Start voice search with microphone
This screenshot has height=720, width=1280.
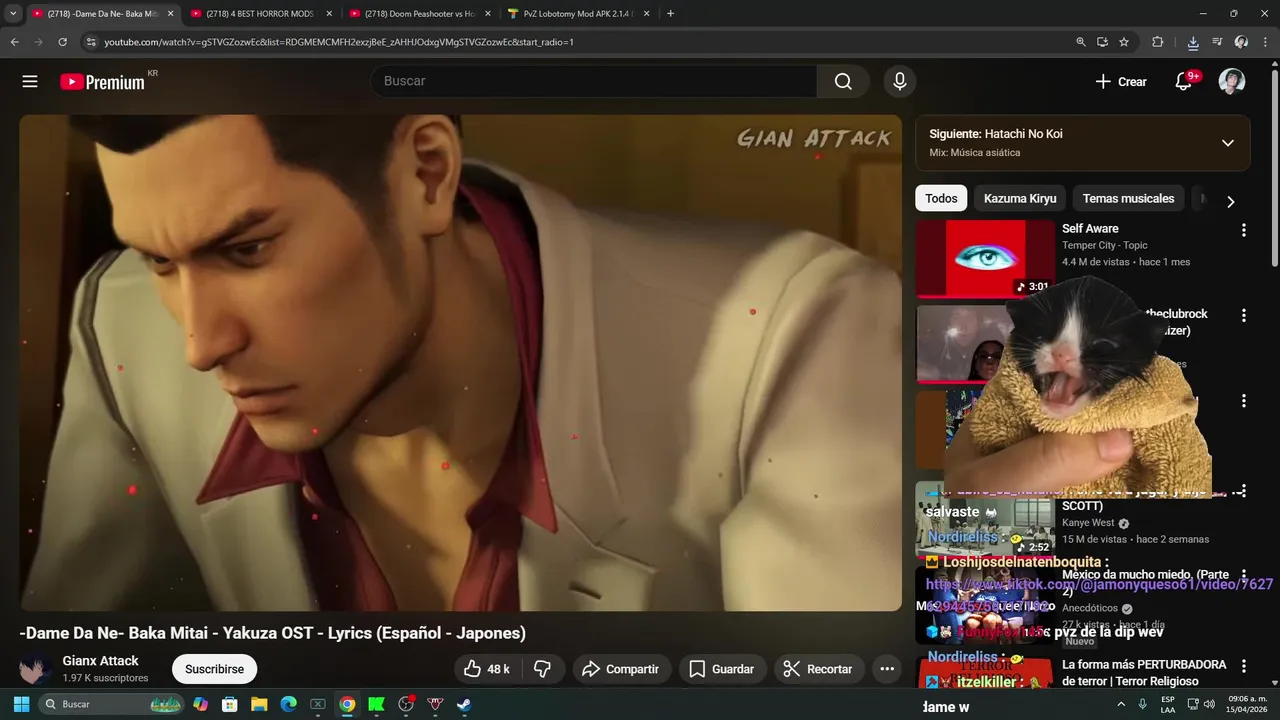pyautogui.click(x=900, y=82)
